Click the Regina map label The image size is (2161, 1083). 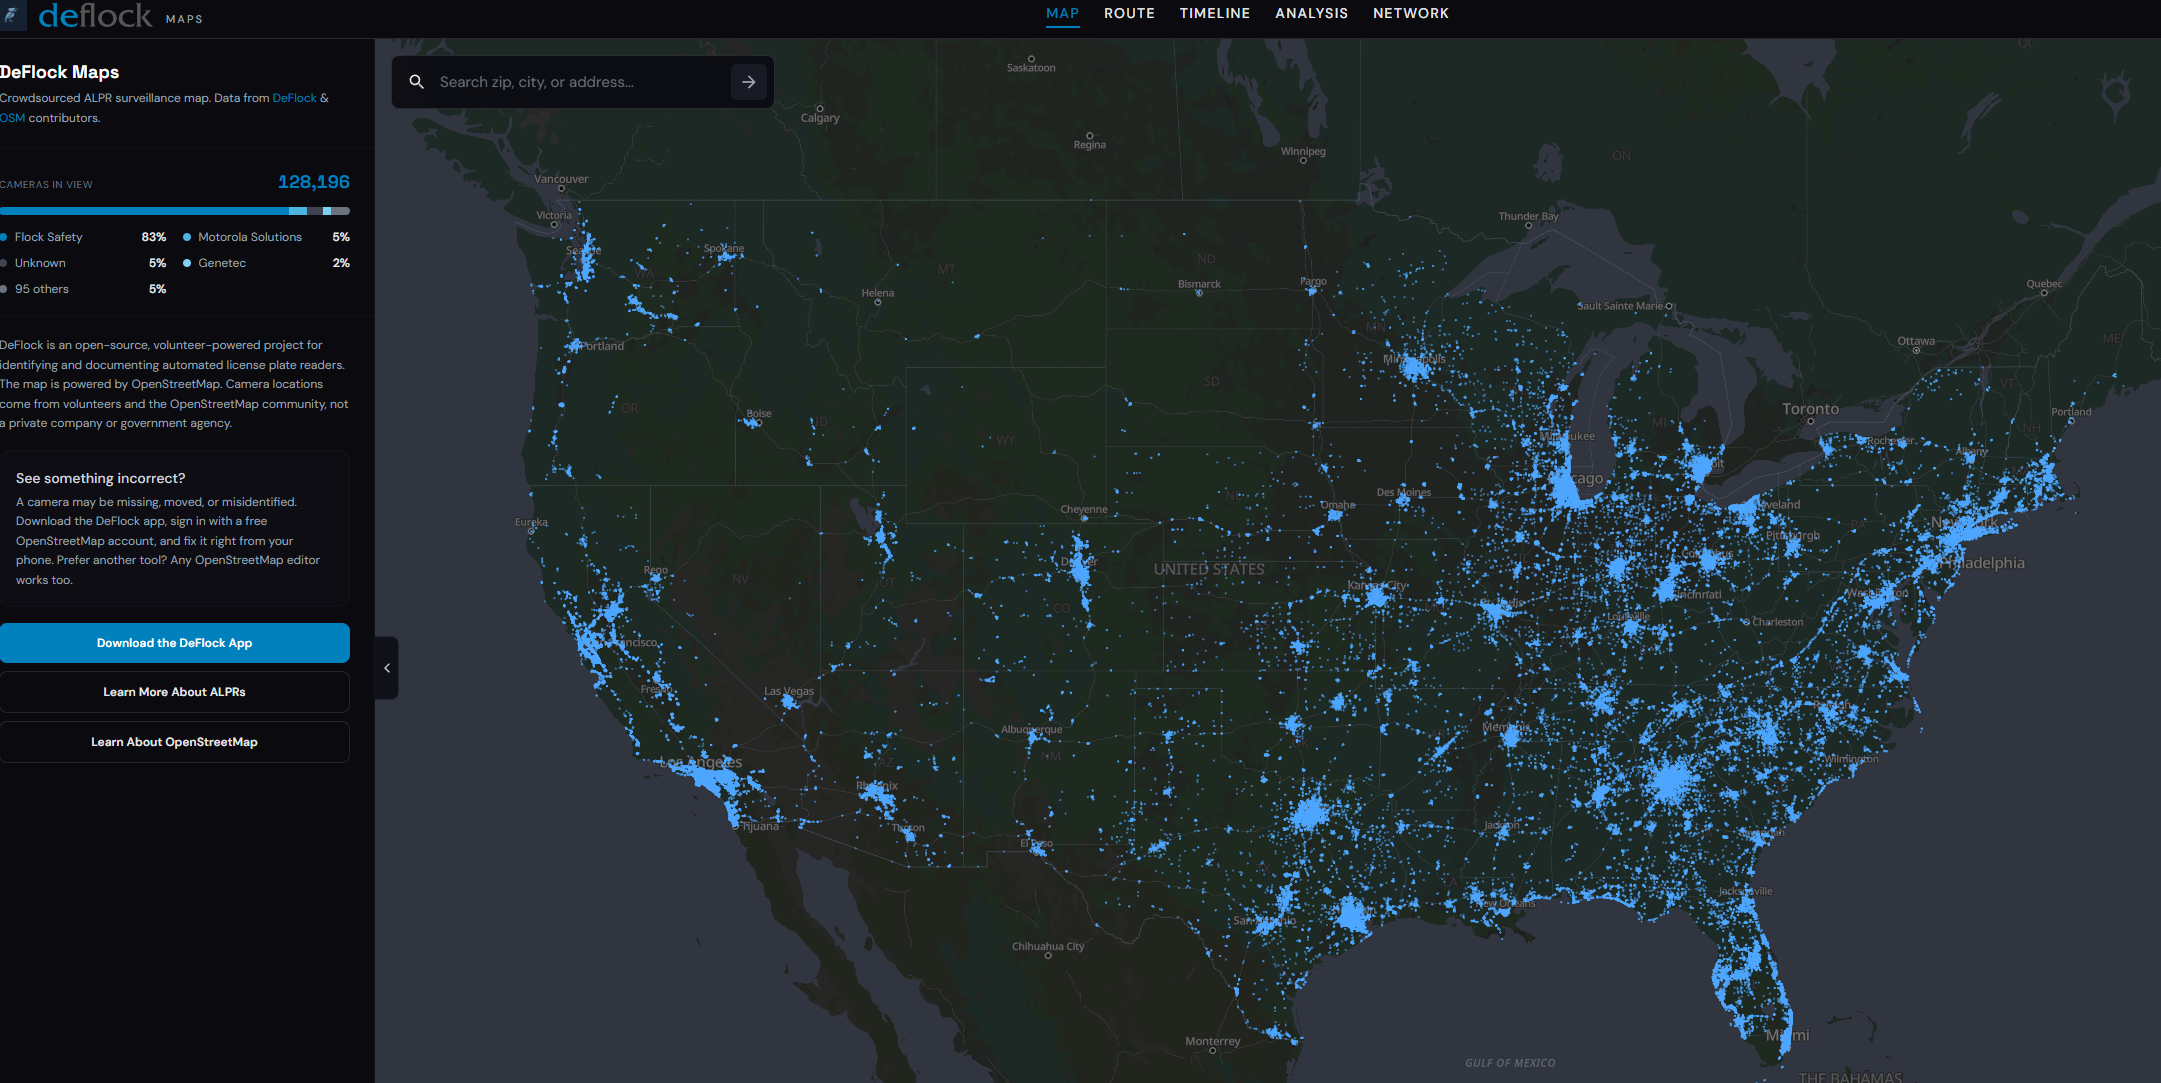(x=1090, y=145)
